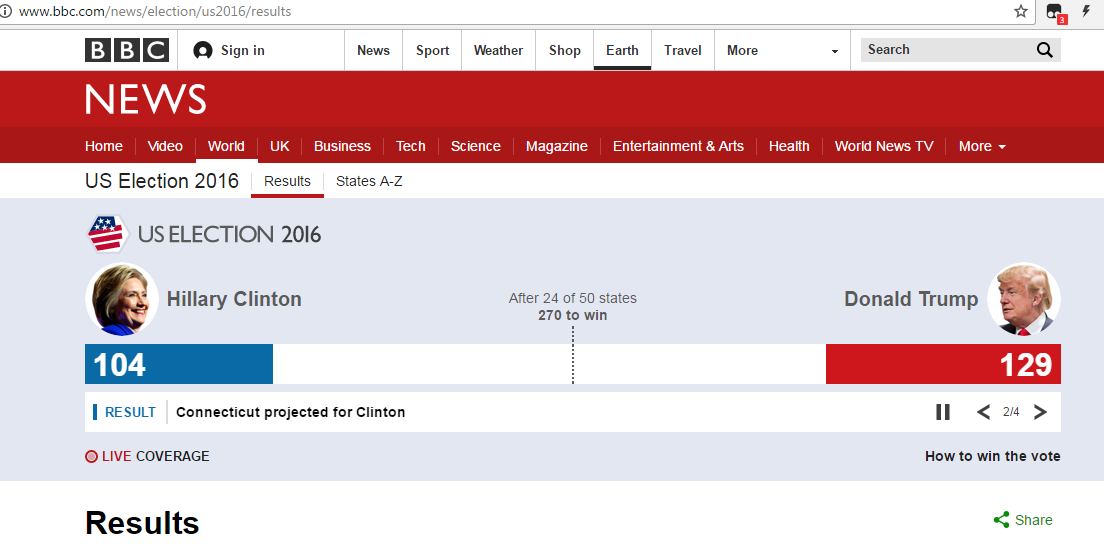Switch to the States A-Z tab
This screenshot has width=1104, height=556.
pyautogui.click(x=369, y=181)
